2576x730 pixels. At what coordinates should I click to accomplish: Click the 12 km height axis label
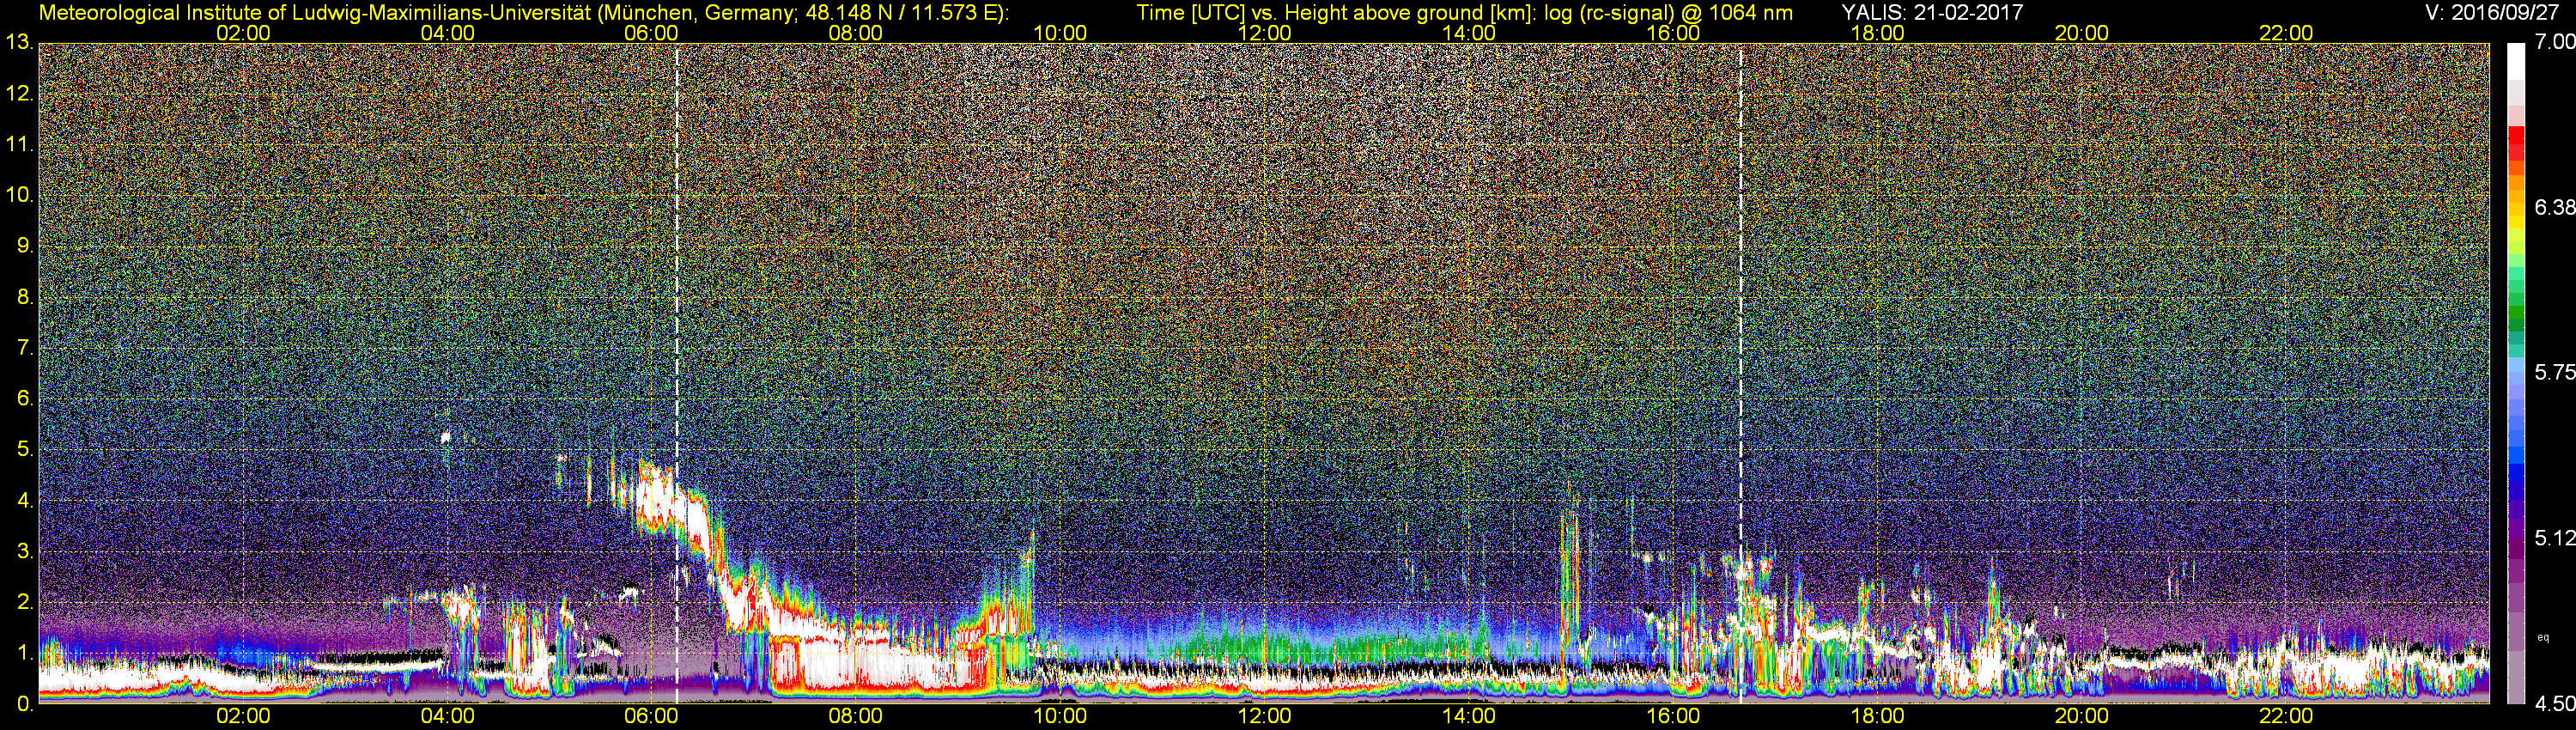pyautogui.click(x=19, y=93)
